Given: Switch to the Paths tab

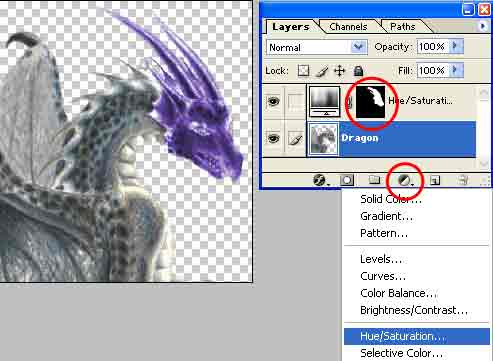Looking at the screenshot, I should coord(403,27).
